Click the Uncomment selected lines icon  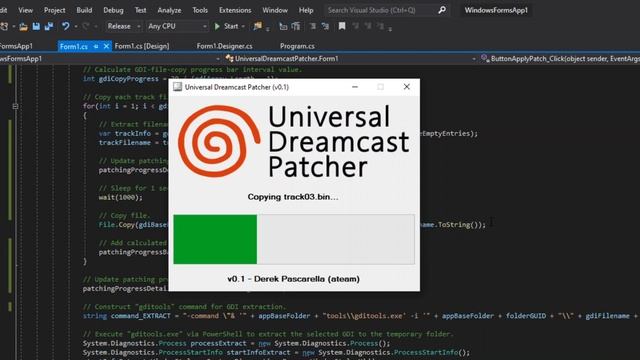tap(325, 27)
